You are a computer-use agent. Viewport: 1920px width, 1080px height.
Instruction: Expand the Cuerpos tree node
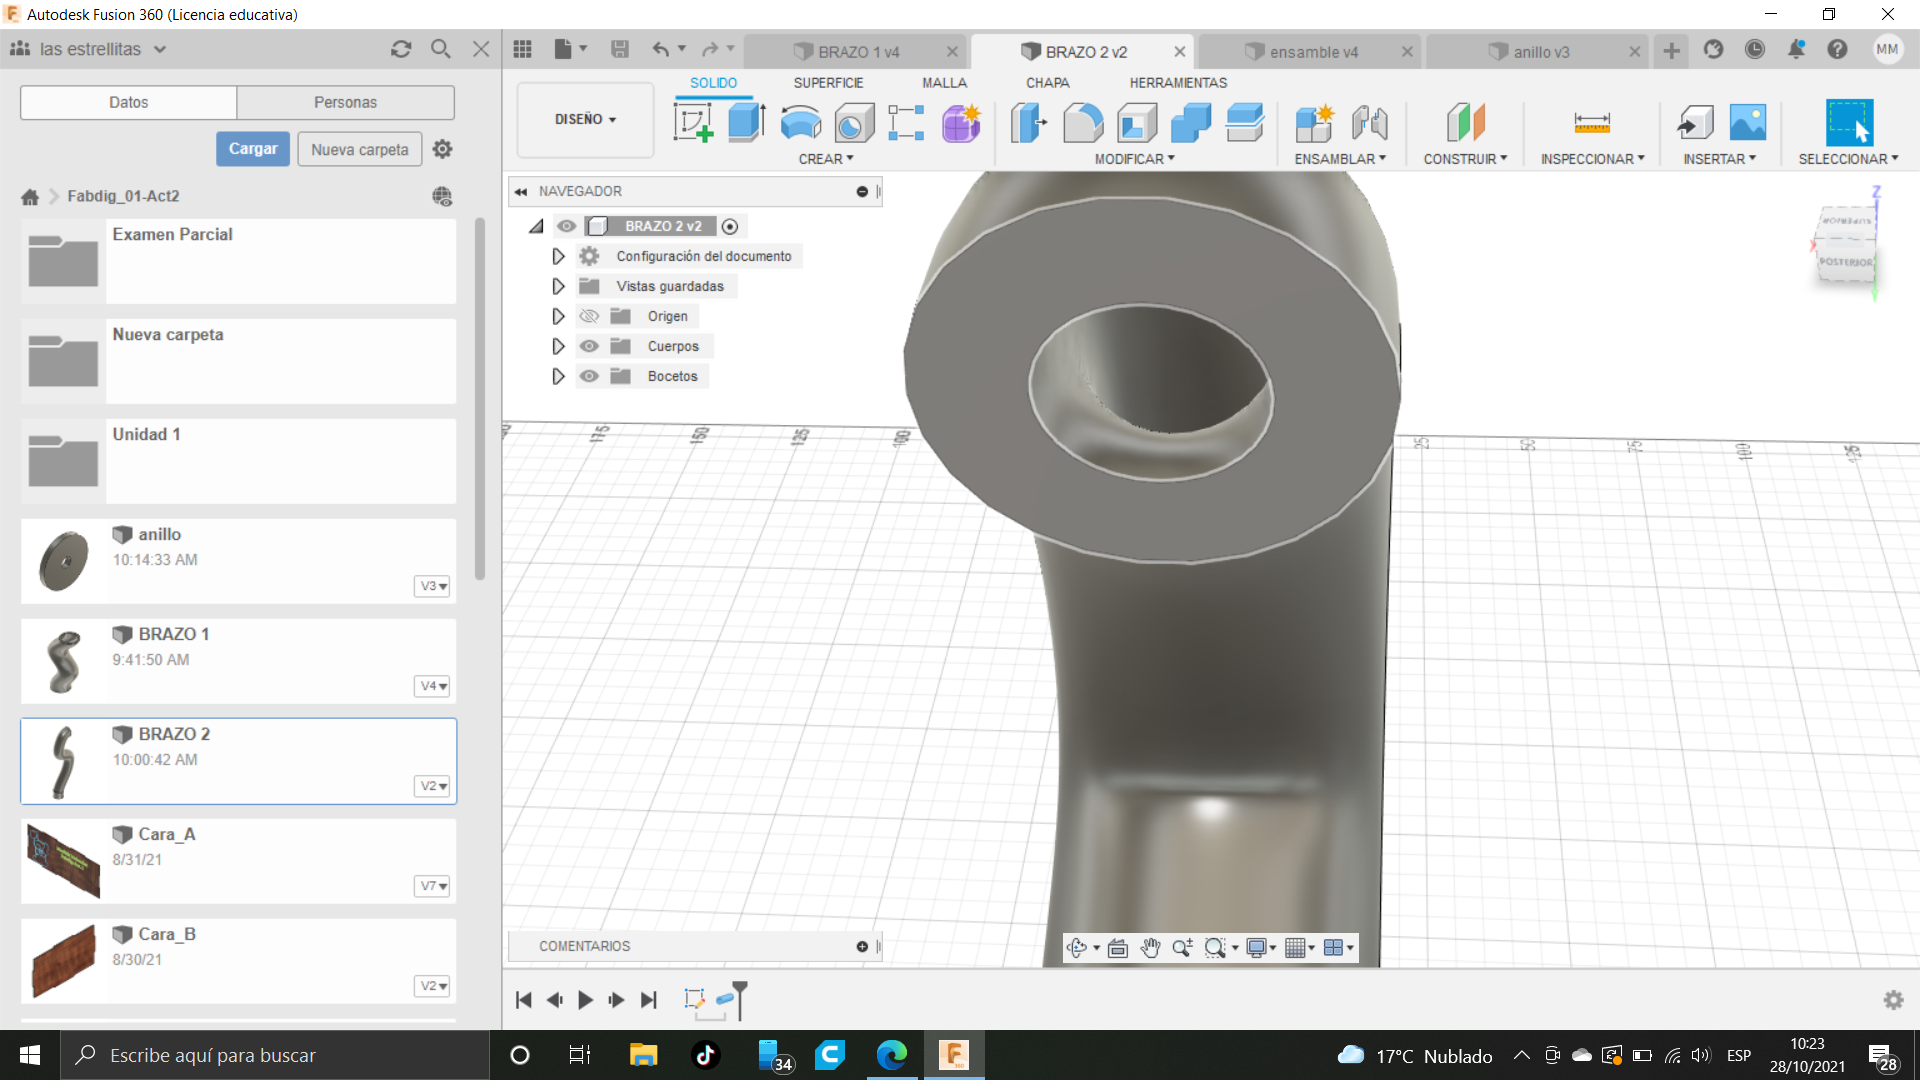[558, 346]
